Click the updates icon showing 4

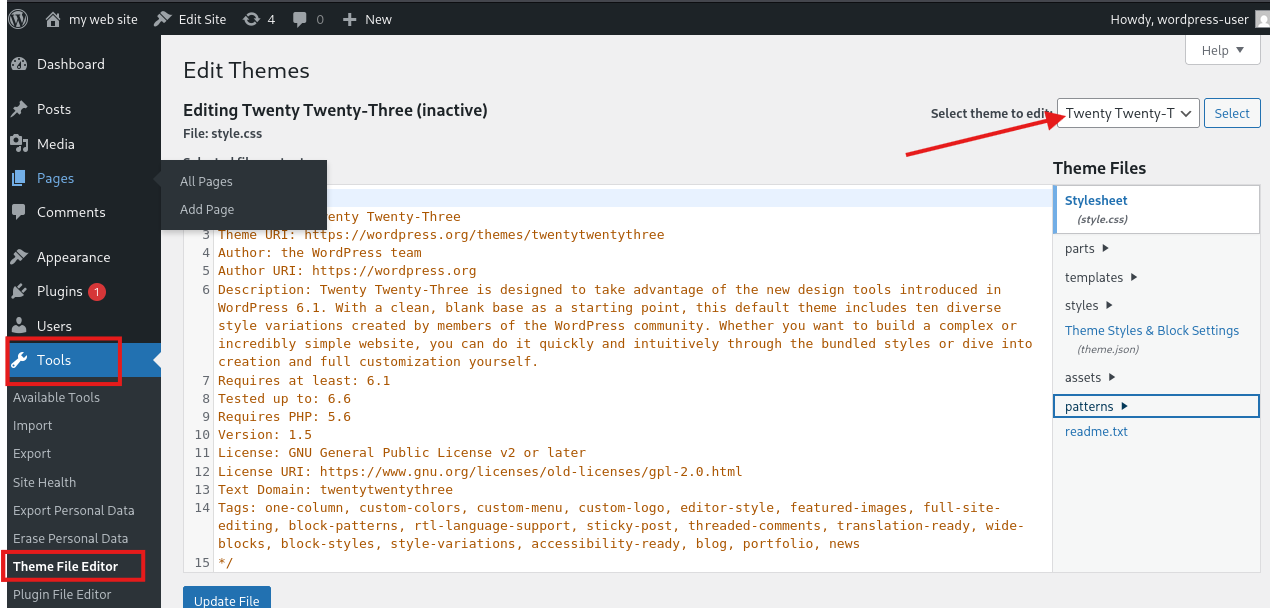[x=251, y=19]
